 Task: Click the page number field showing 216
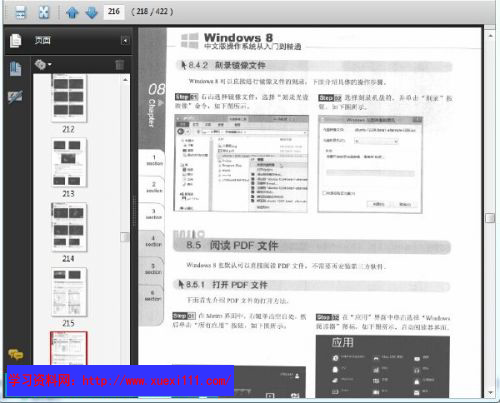click(114, 12)
